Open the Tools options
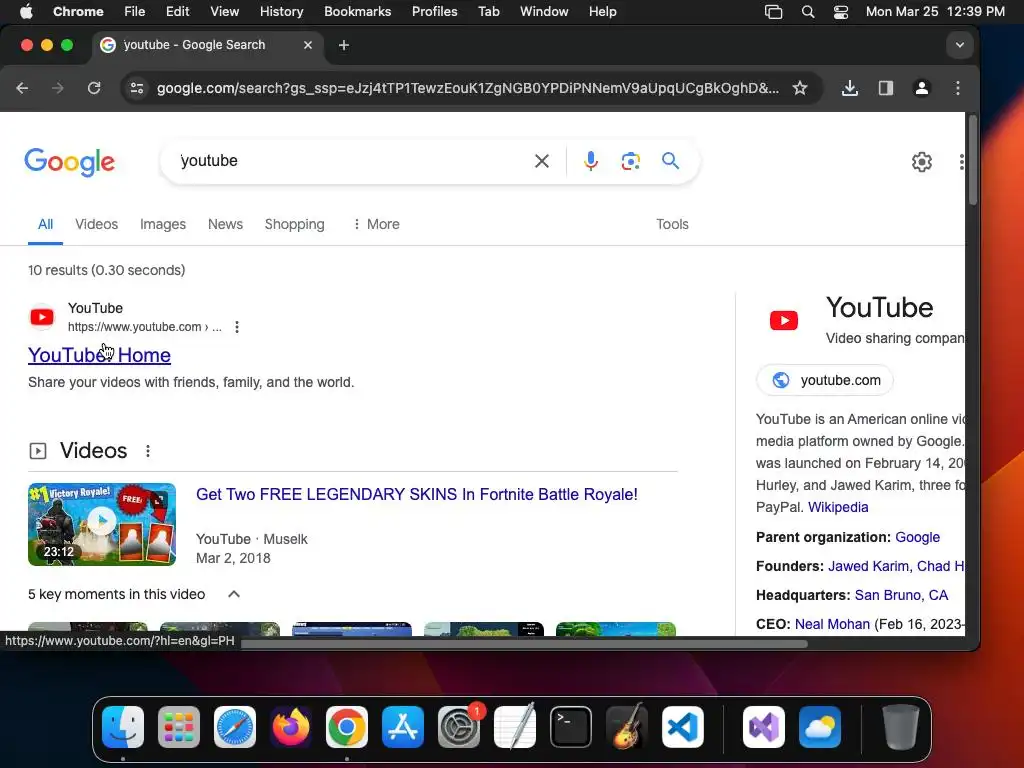Screen dimensions: 1024x768 (x=672, y=224)
